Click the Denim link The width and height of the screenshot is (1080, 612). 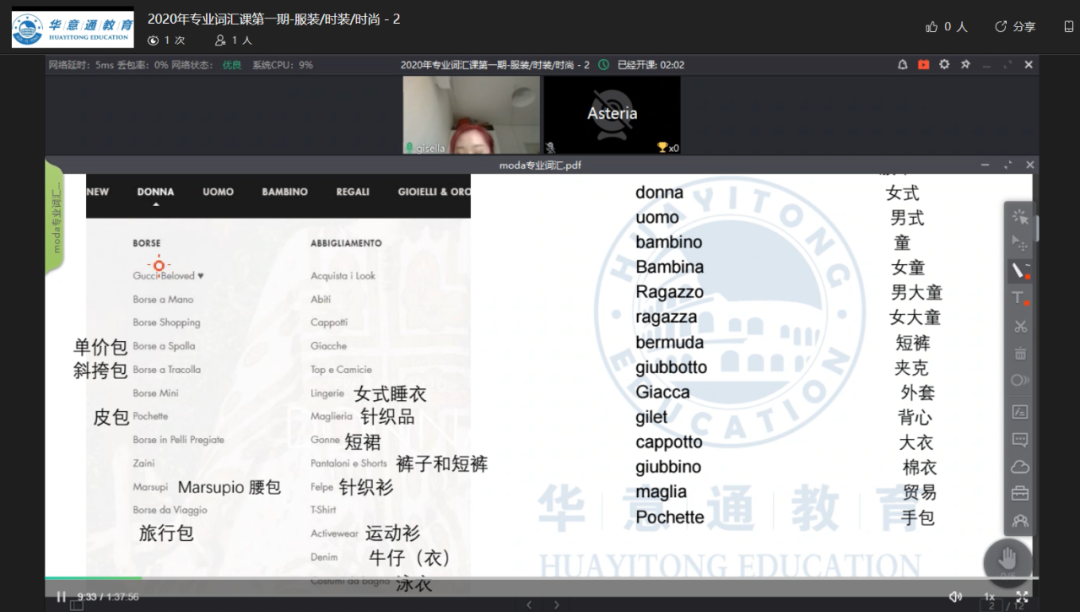(x=324, y=557)
